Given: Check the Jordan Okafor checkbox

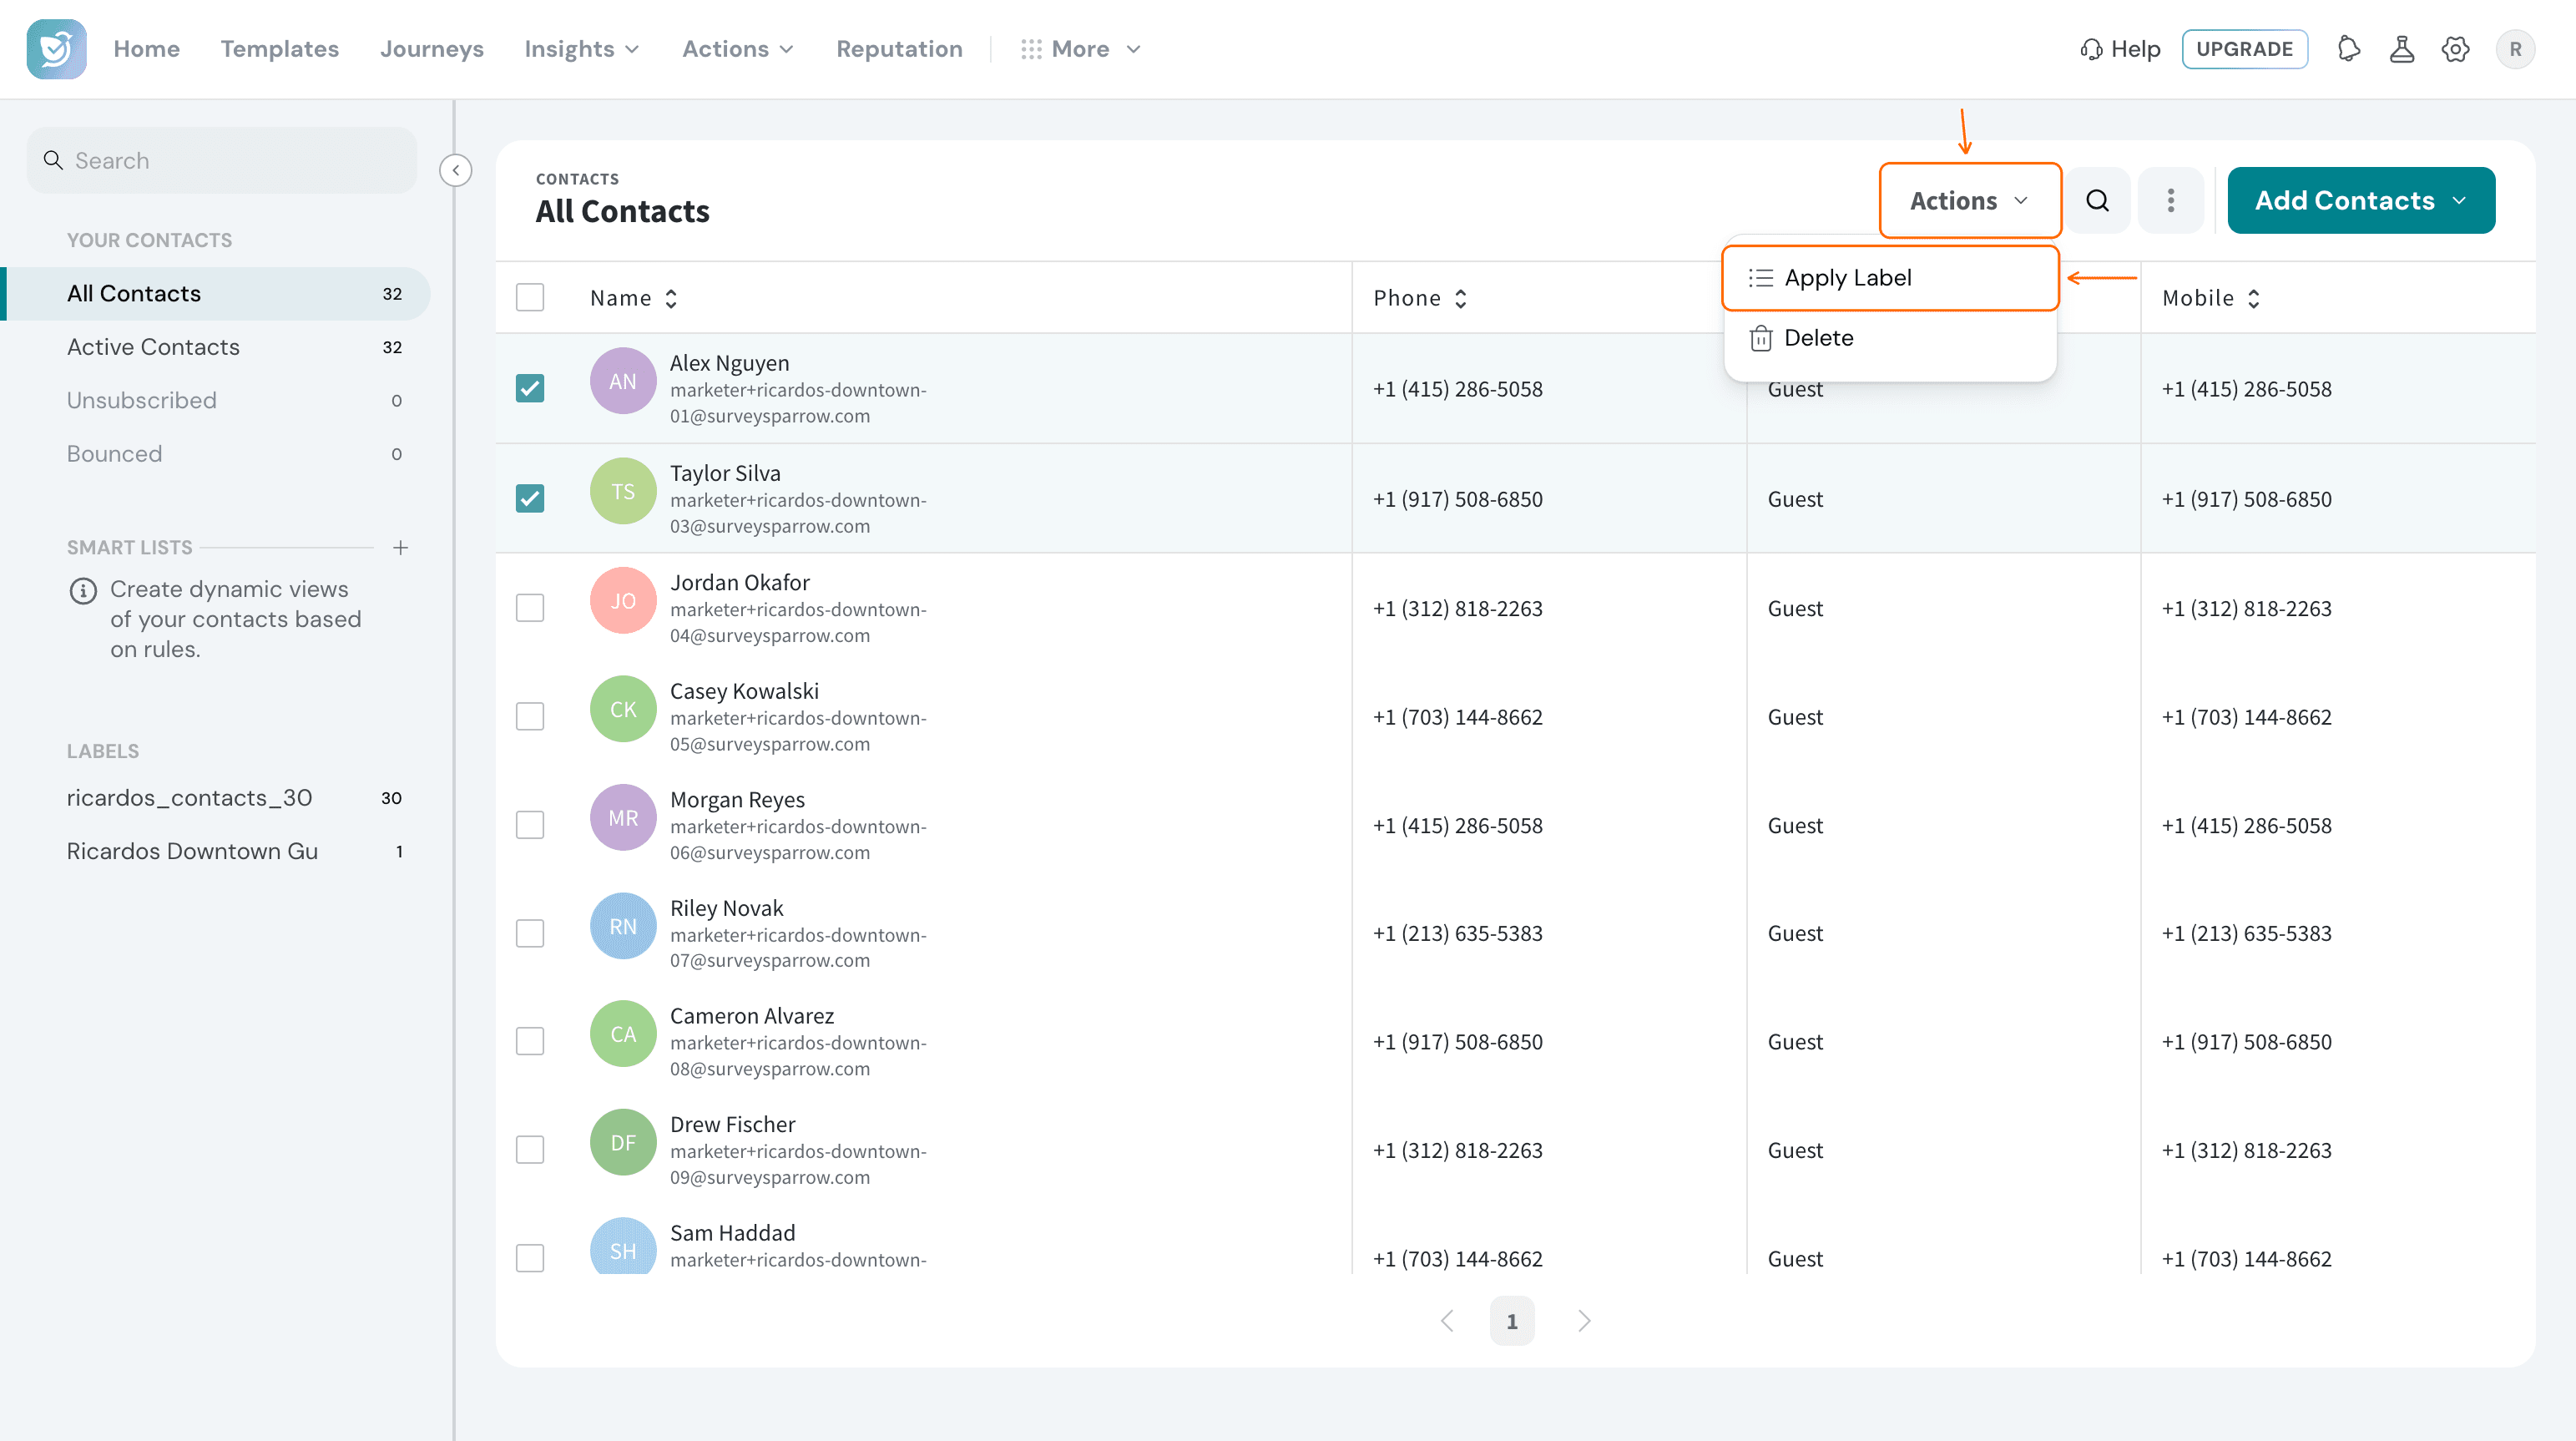Looking at the screenshot, I should [x=530, y=608].
